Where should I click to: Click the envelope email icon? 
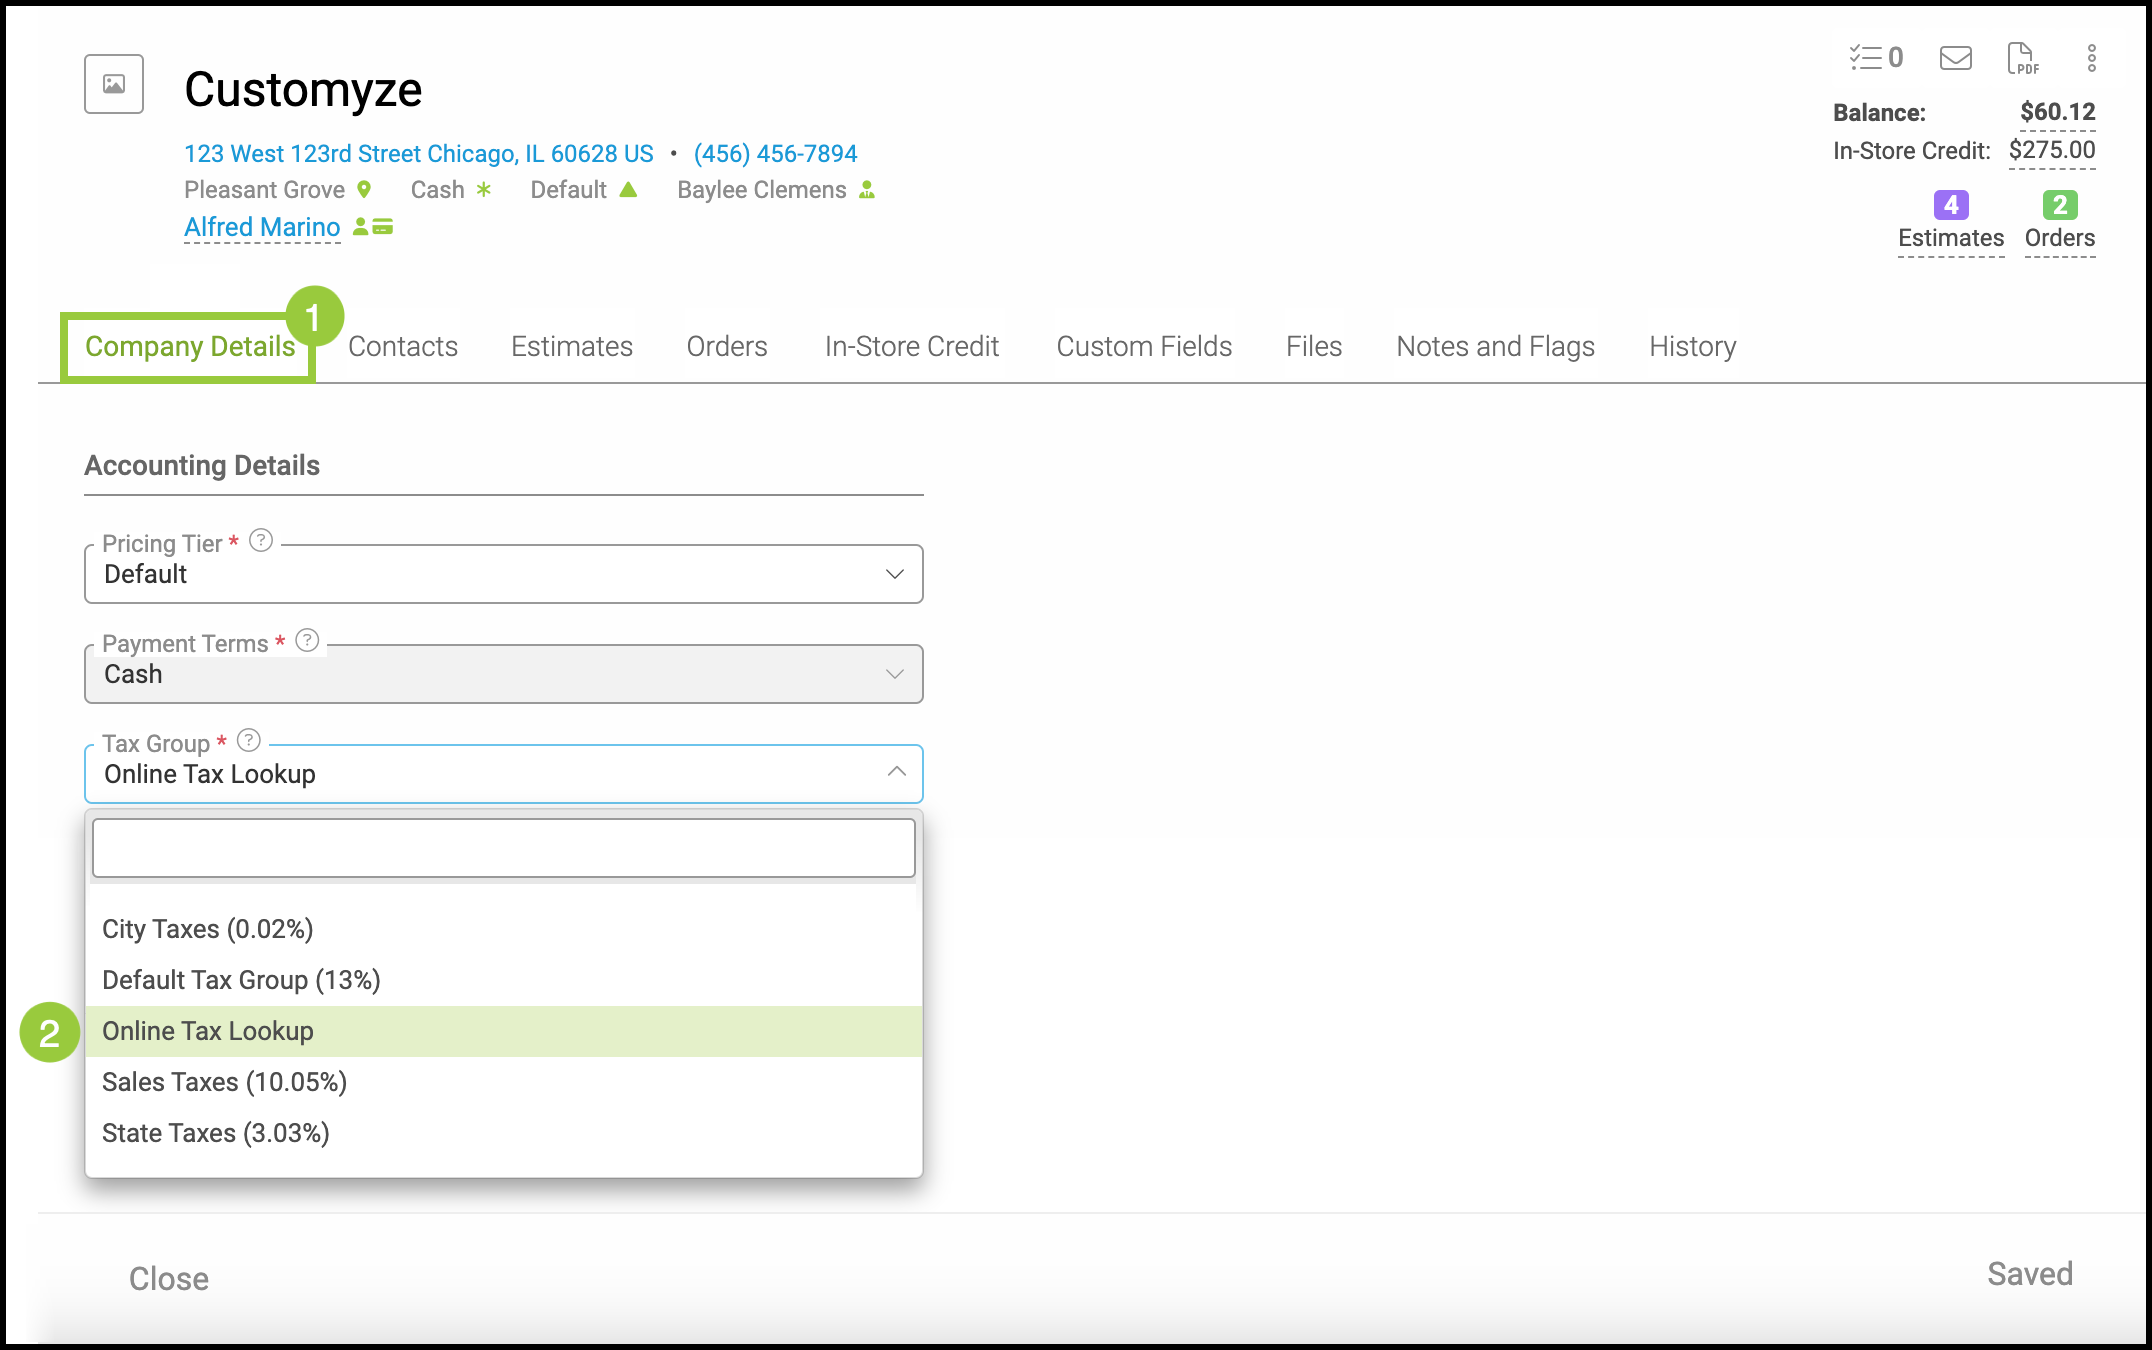tap(1955, 58)
